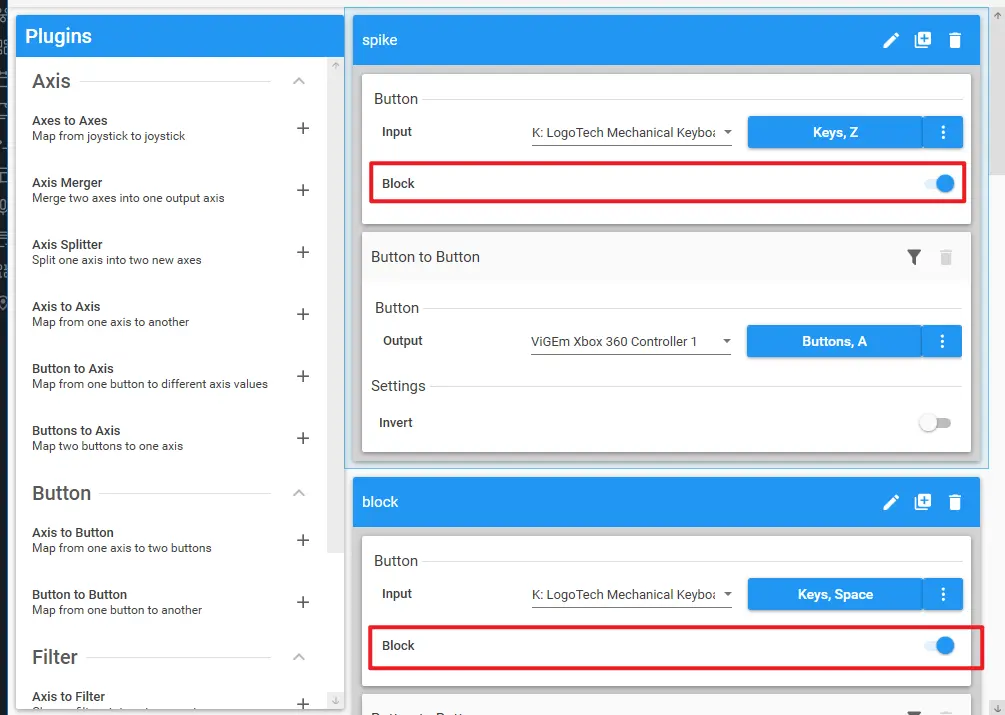Open ViGEm Xbox 360 Controller output dropdown
Image resolution: width=1005 pixels, height=715 pixels.
[x=631, y=342]
